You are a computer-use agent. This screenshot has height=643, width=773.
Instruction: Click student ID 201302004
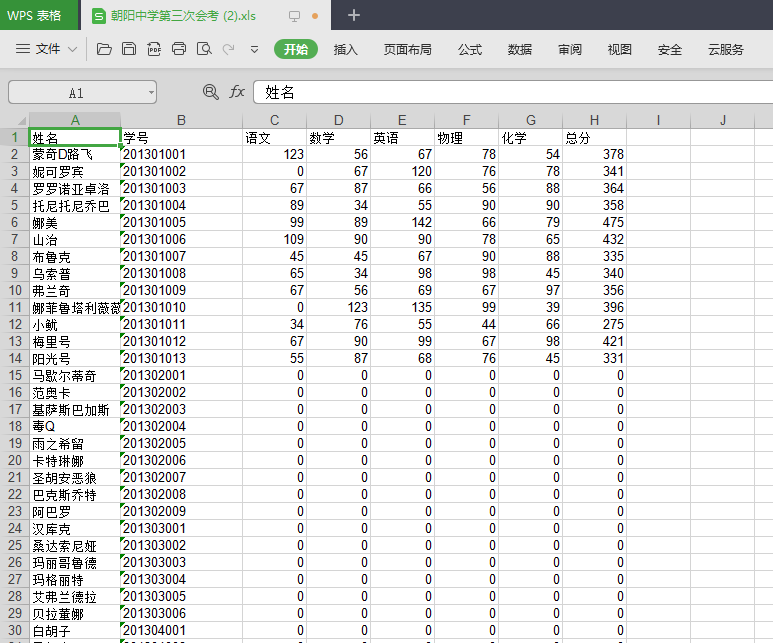181,427
